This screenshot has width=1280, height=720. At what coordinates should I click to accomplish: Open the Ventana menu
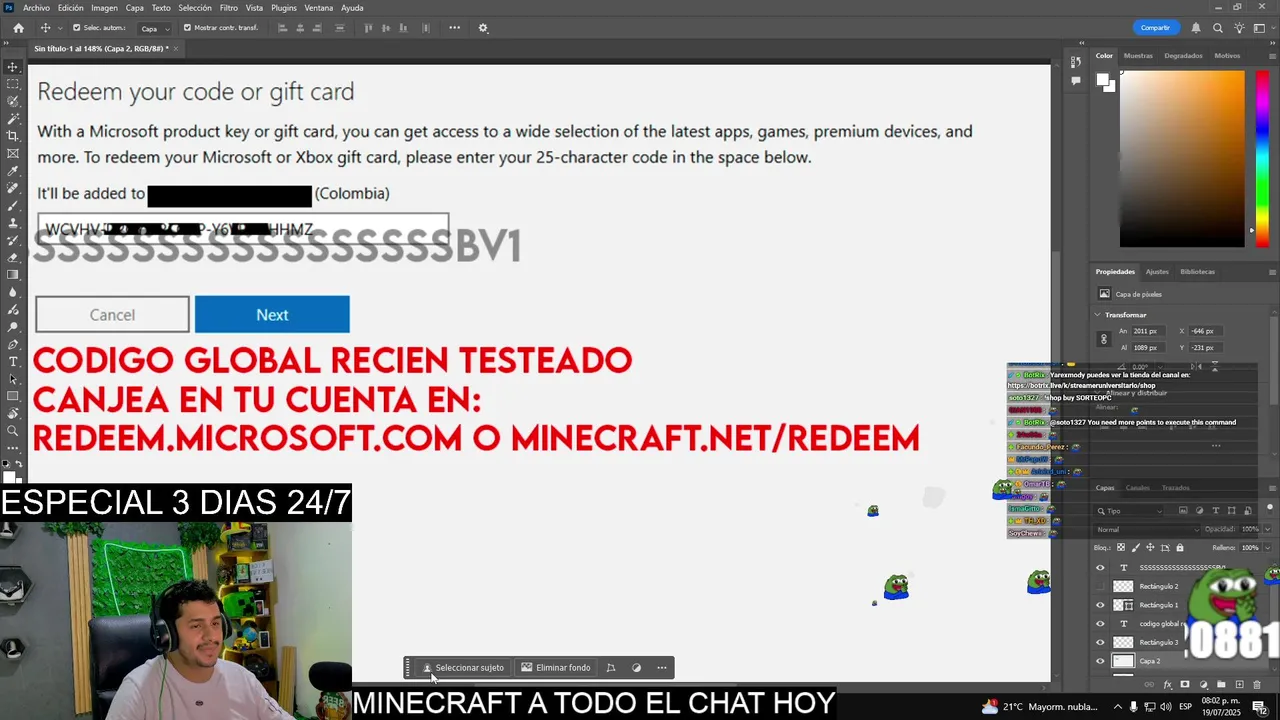point(319,8)
